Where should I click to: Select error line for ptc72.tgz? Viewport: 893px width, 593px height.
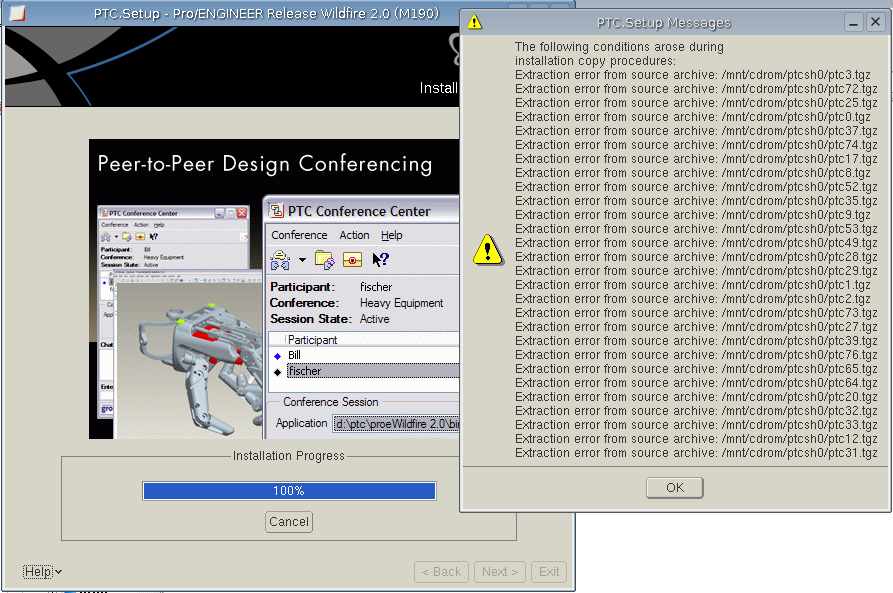click(x=696, y=89)
